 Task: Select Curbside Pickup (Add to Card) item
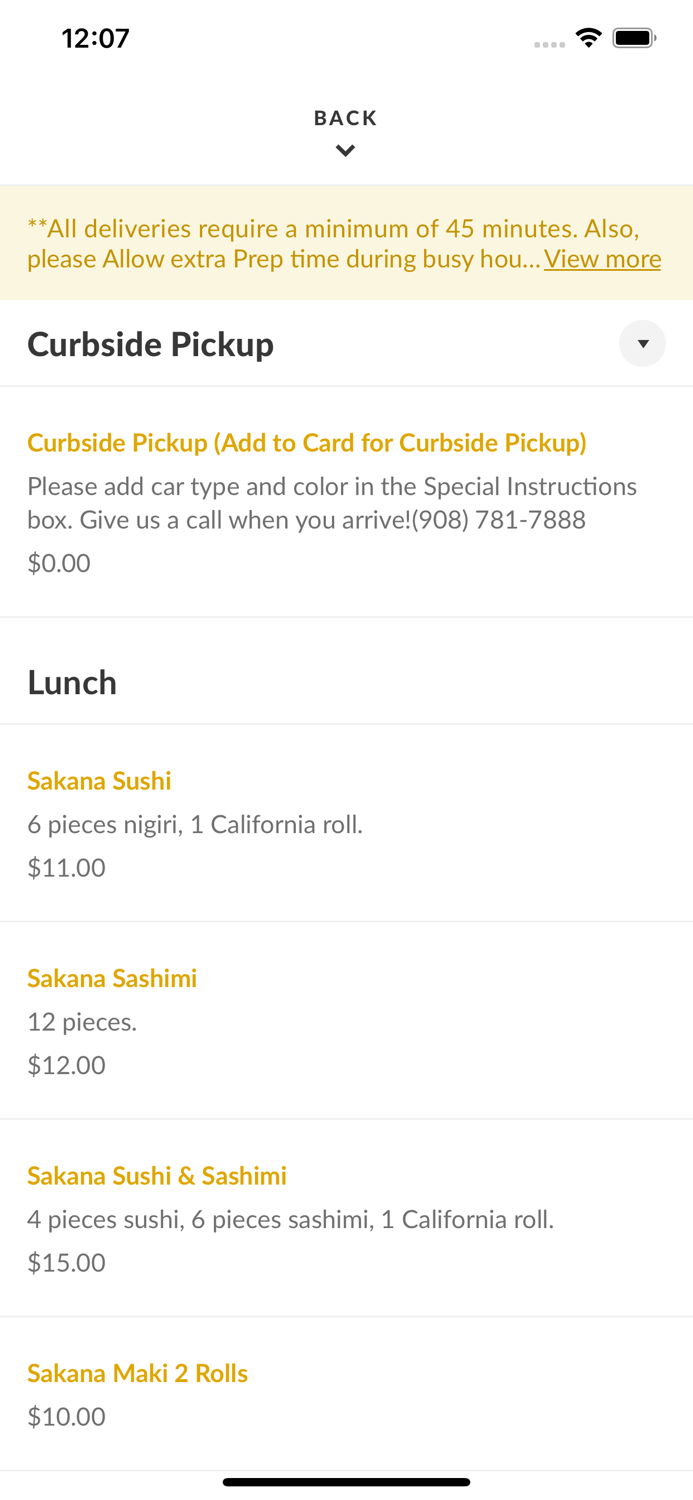coord(307,443)
